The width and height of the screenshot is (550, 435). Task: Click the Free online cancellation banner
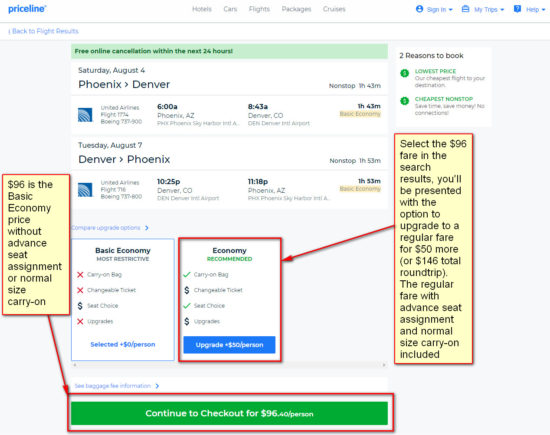(229, 51)
